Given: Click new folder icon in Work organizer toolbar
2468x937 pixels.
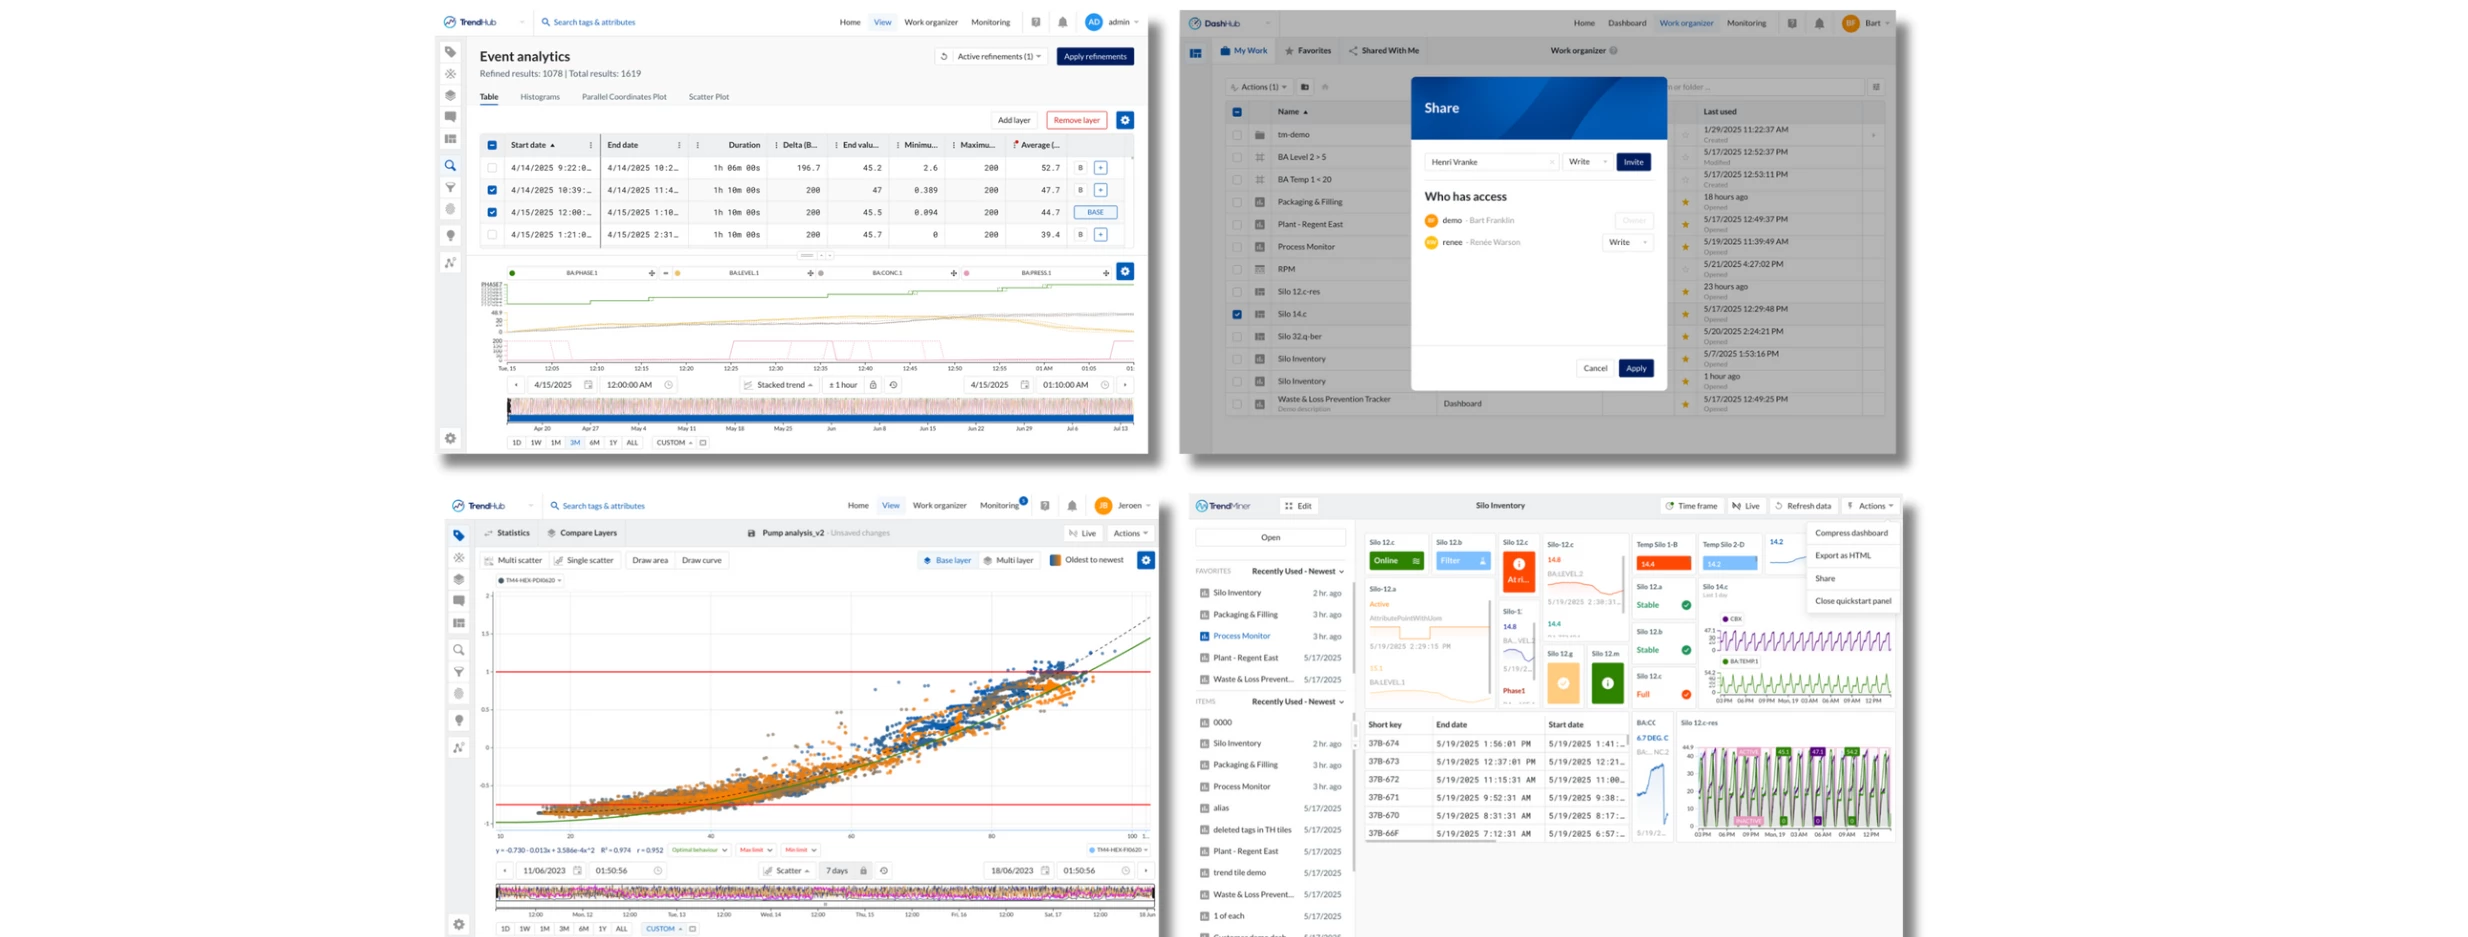Looking at the screenshot, I should 1305,87.
